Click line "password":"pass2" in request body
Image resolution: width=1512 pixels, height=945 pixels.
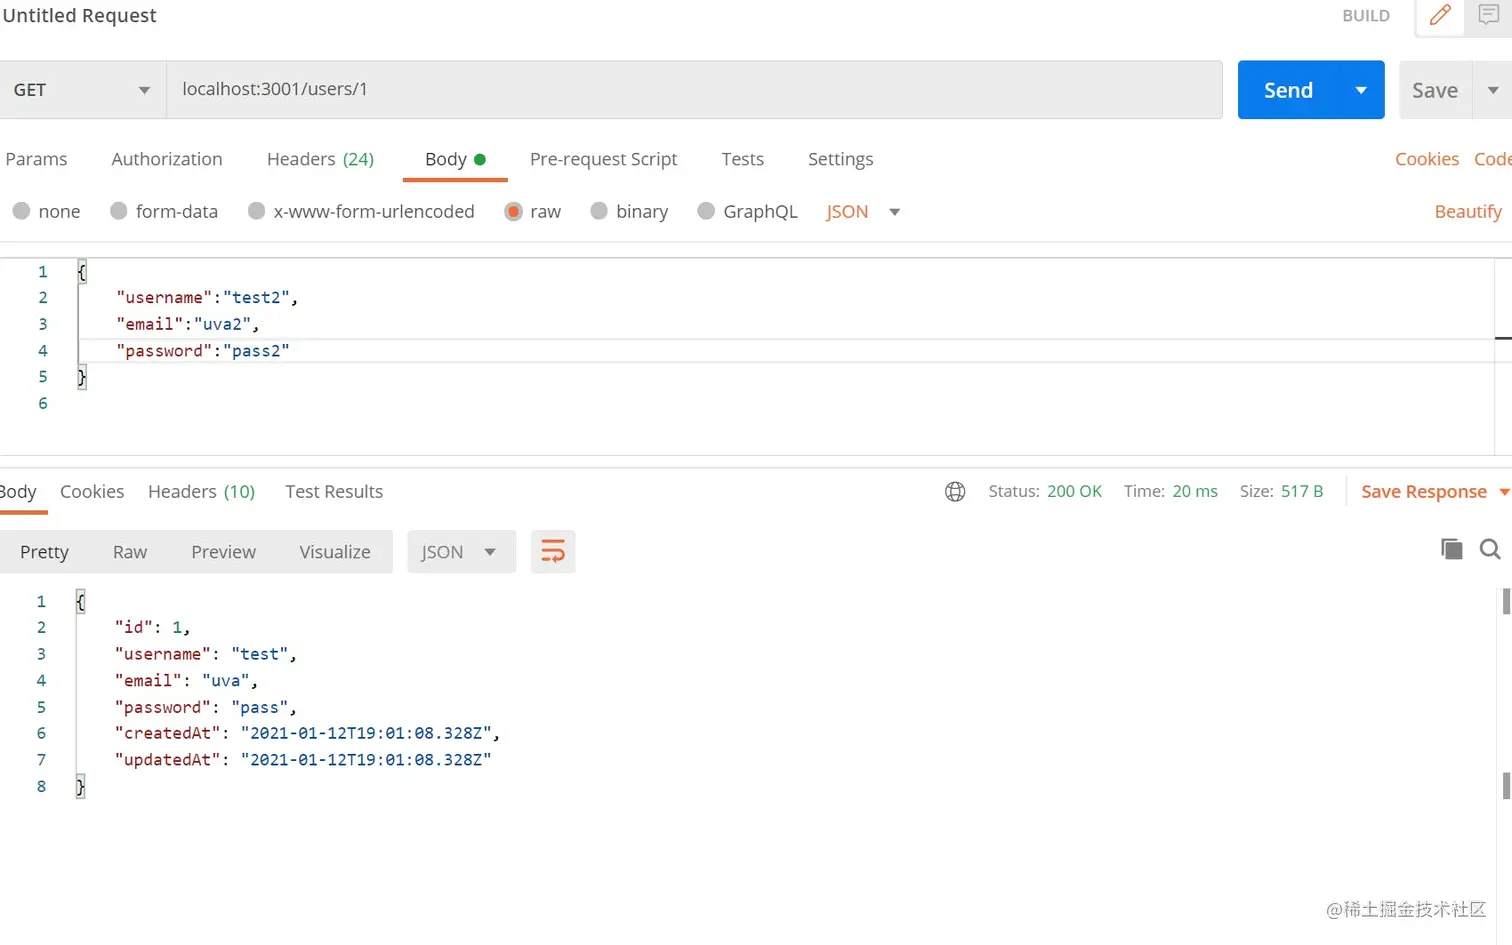click(203, 350)
